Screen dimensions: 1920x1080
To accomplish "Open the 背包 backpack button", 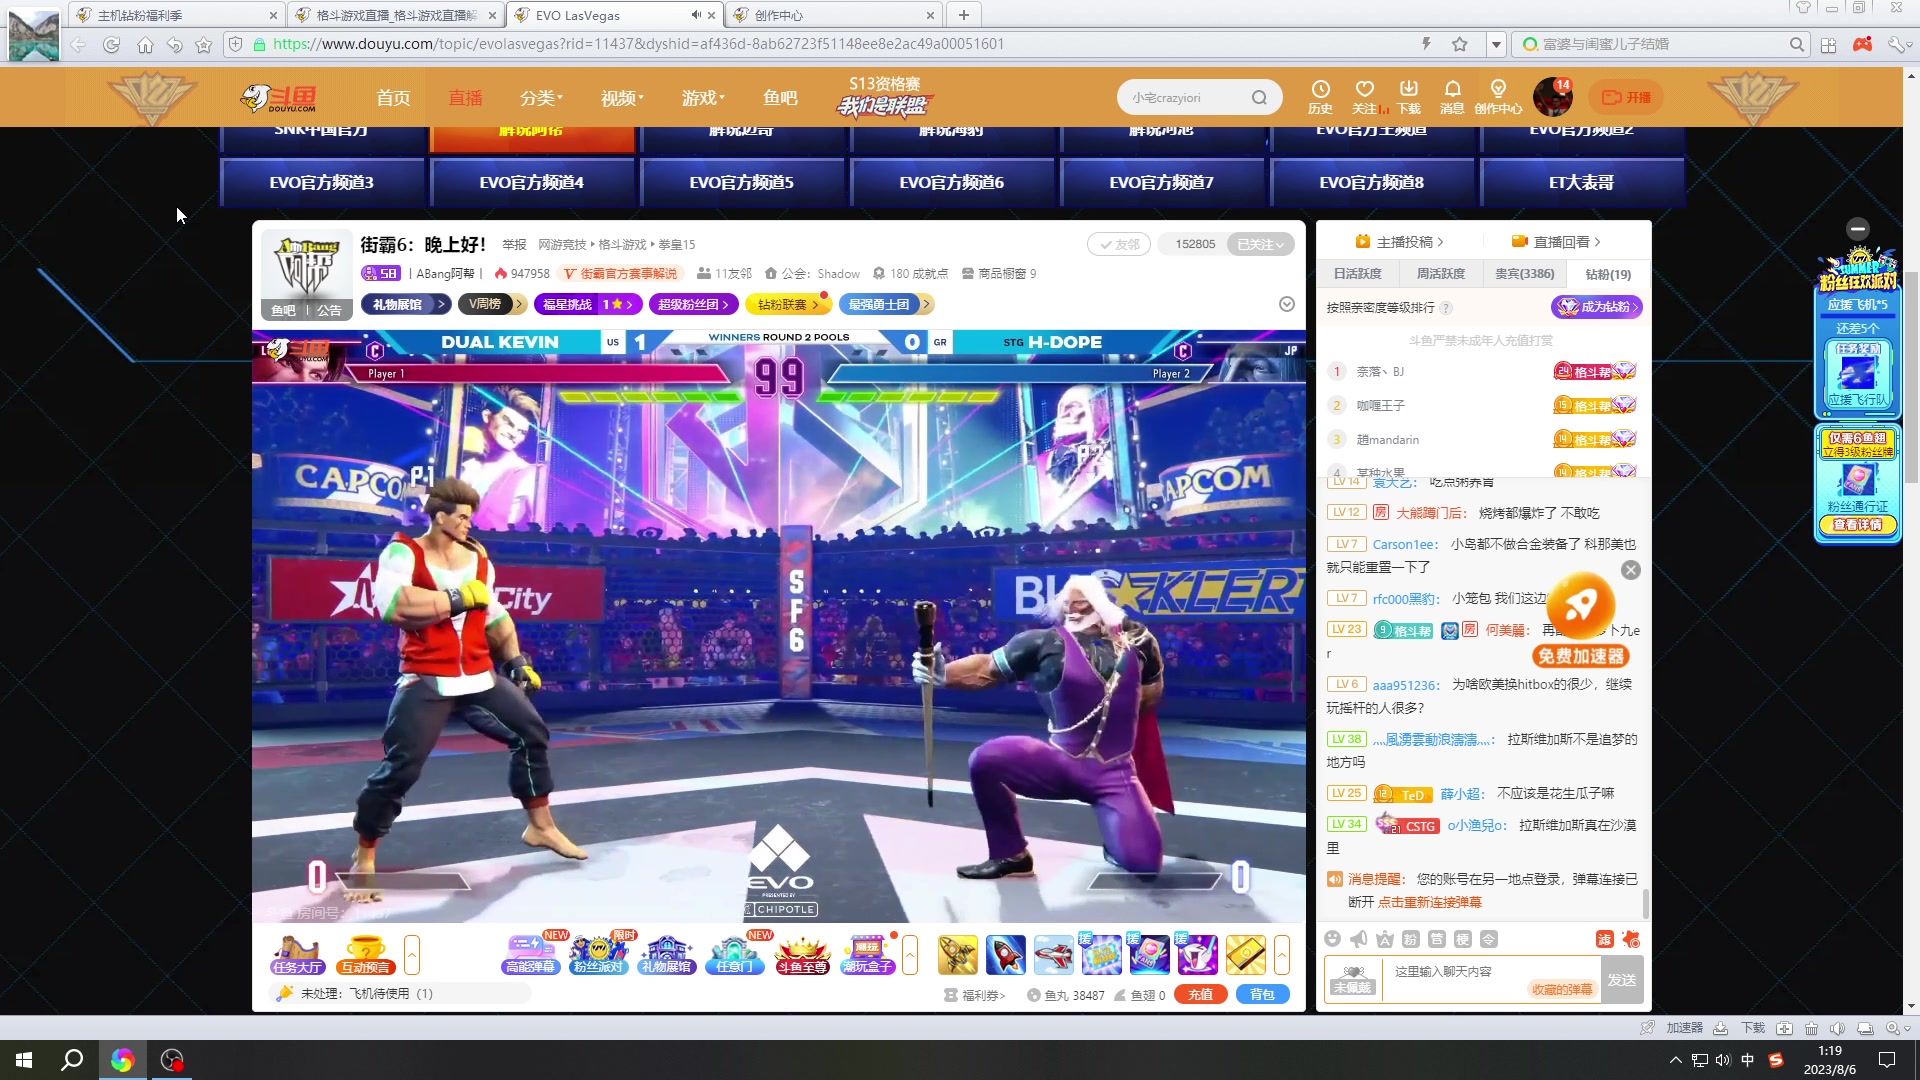I will click(1263, 995).
